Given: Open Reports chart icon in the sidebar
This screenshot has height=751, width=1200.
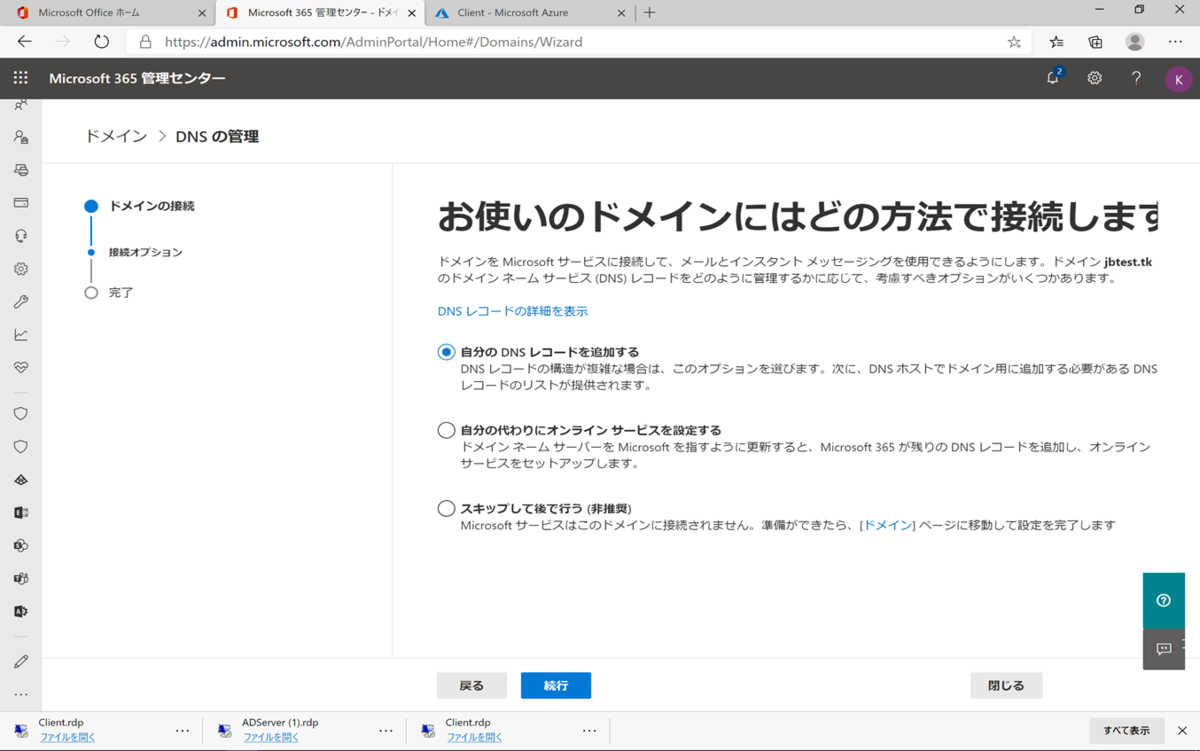Looking at the screenshot, I should coord(21,335).
